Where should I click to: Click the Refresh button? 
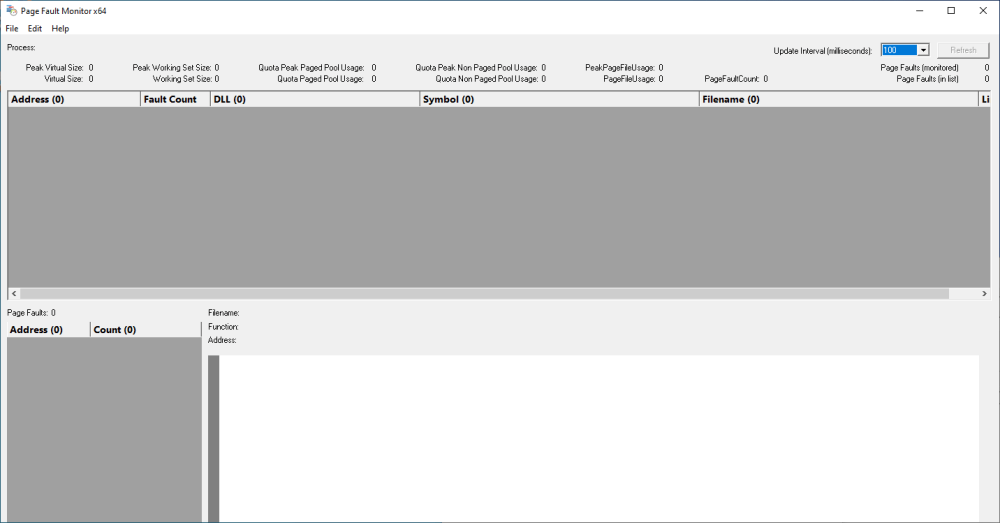point(963,50)
